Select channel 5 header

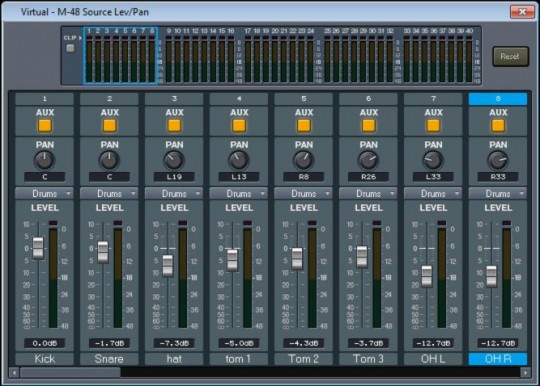tap(303, 99)
